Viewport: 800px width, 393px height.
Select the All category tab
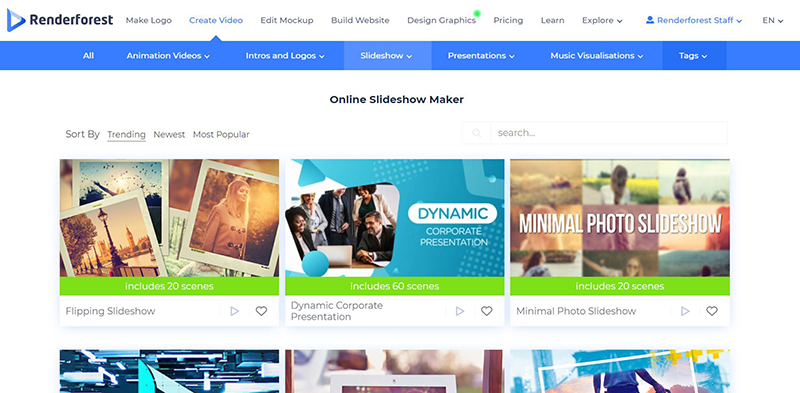[88, 56]
